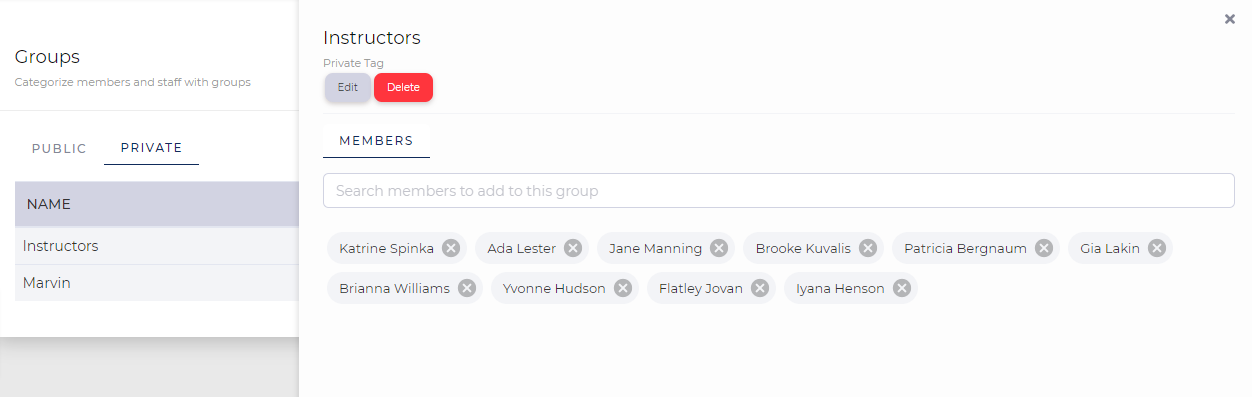Image resolution: width=1252 pixels, height=397 pixels.
Task: Delete the Instructors tag
Action: tap(403, 87)
